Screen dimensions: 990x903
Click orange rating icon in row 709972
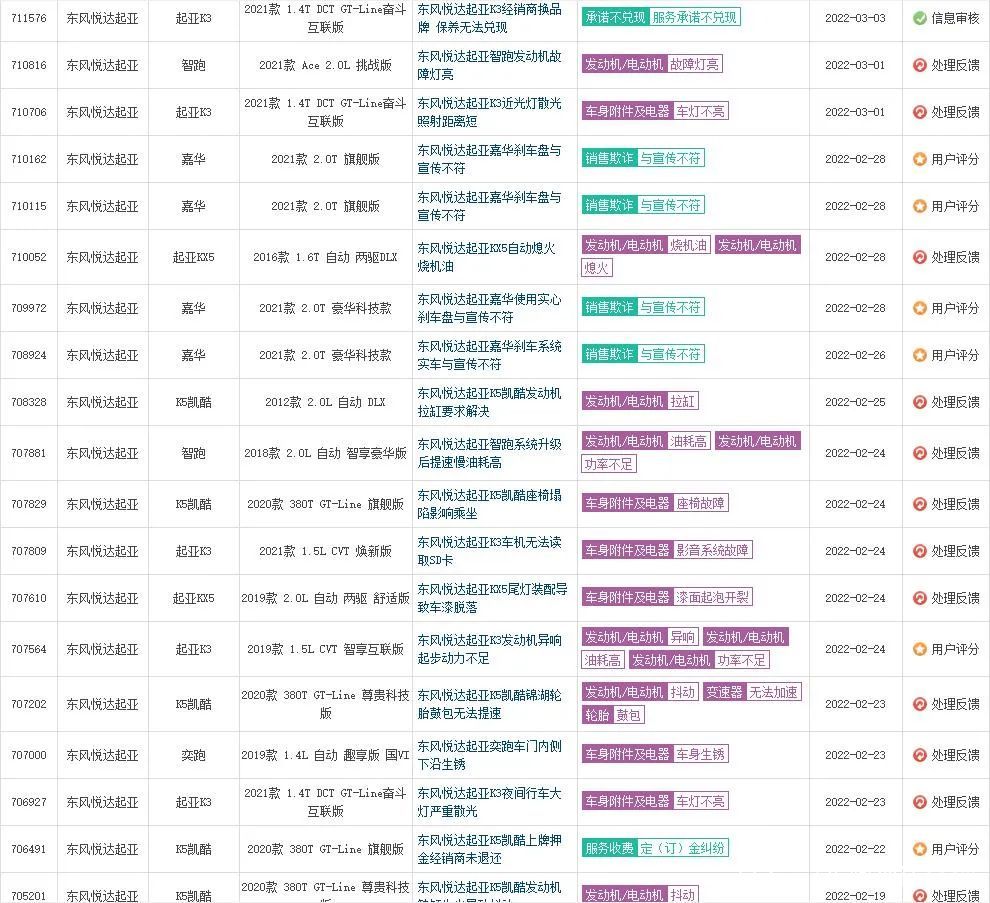pyautogui.click(x=919, y=308)
